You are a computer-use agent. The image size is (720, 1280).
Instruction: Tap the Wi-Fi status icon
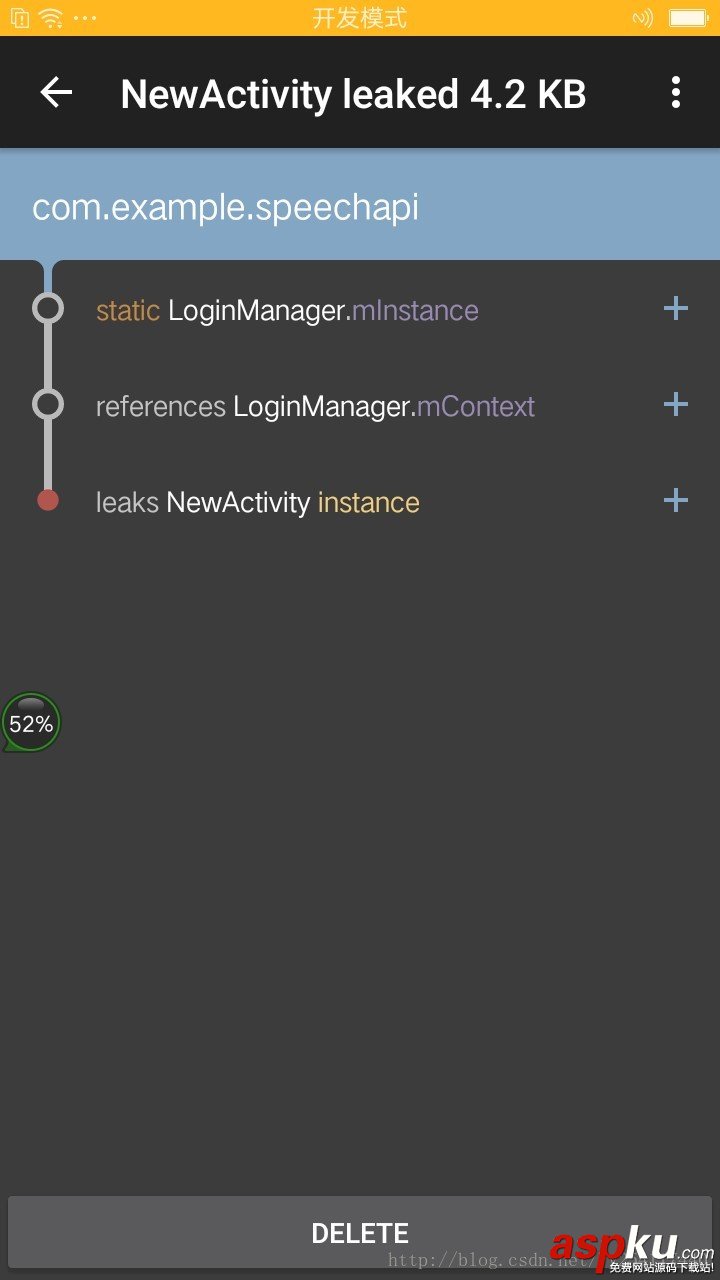click(50, 18)
